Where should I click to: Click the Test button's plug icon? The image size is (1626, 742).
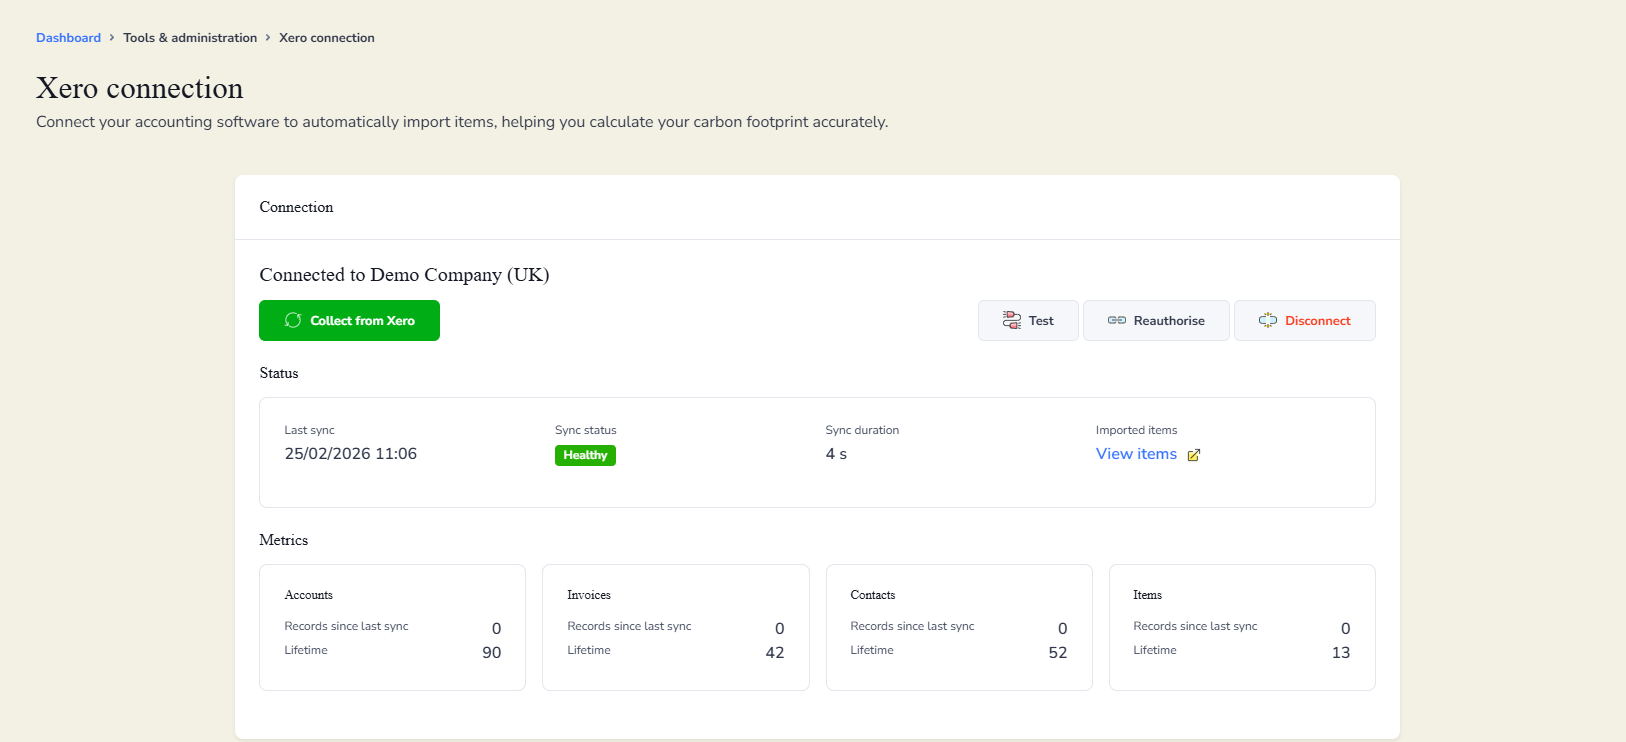point(1012,320)
